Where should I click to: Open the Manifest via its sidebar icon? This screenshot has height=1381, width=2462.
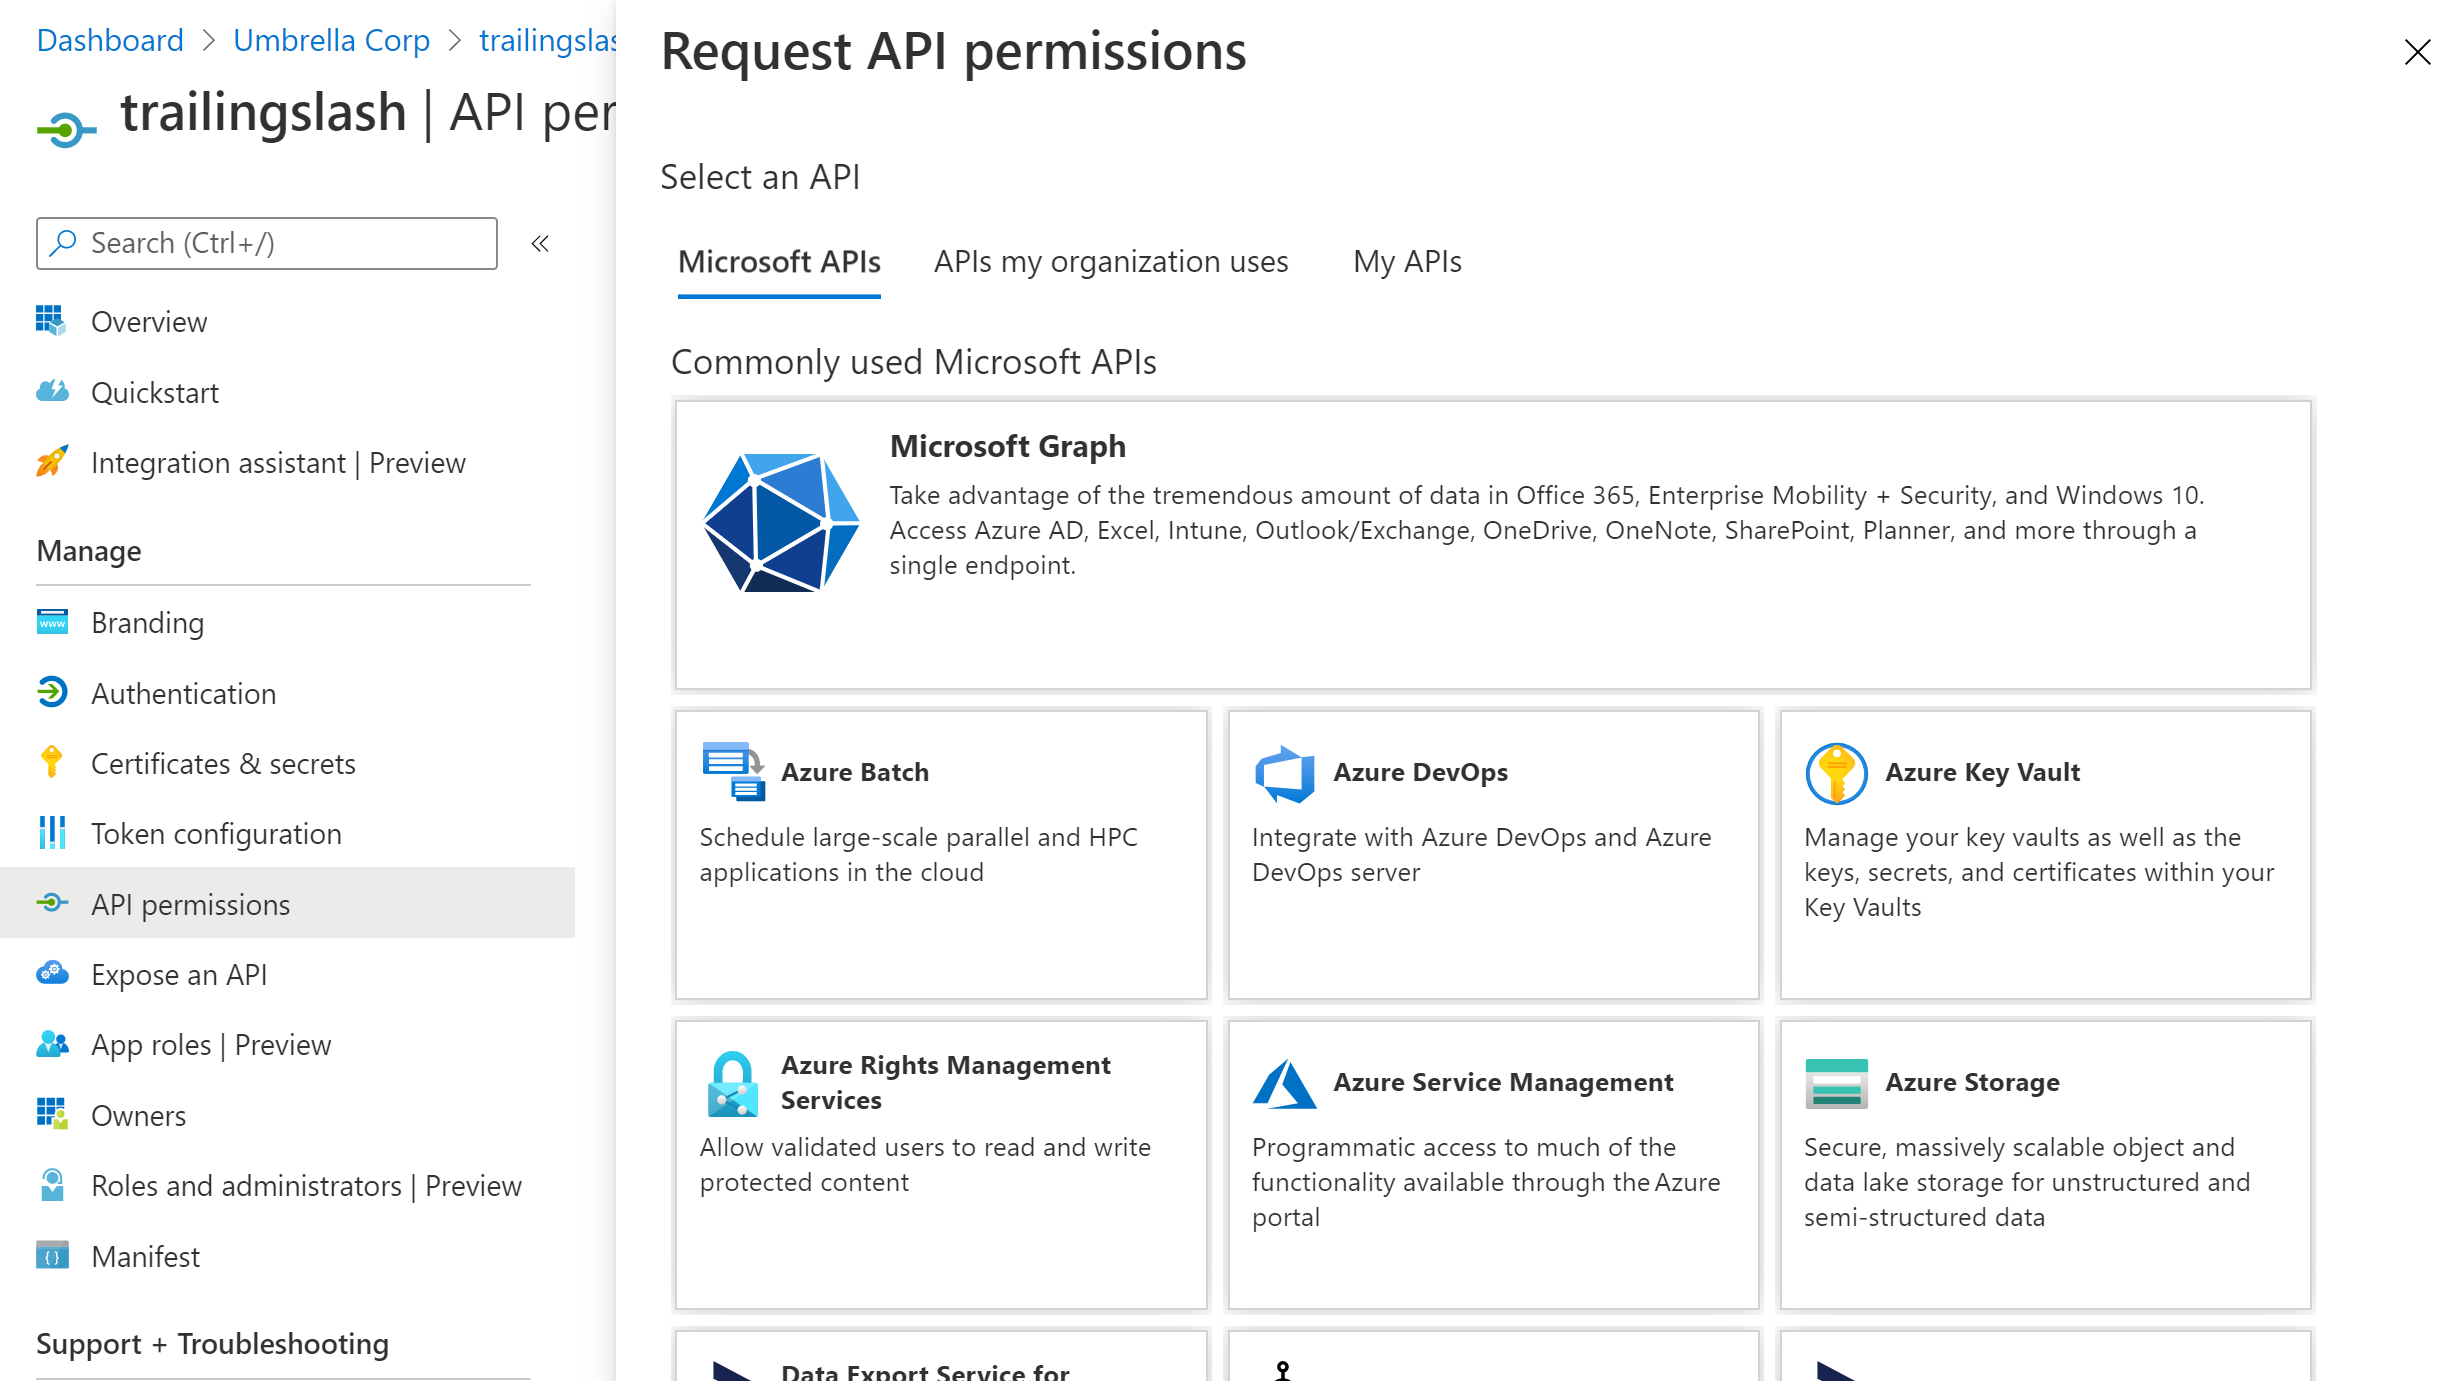click(51, 1256)
